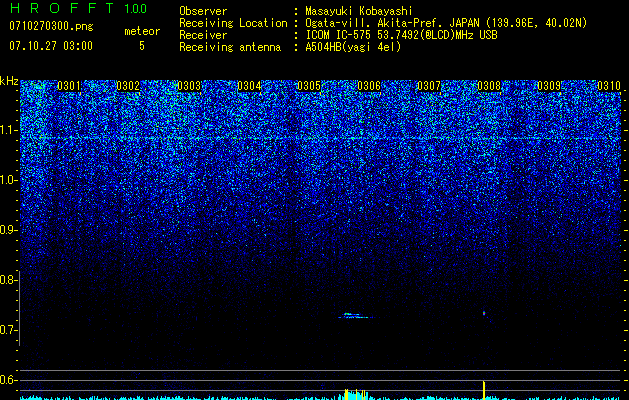Select the filename 0710270300.png
This screenshot has width=629, height=400.
point(51,26)
